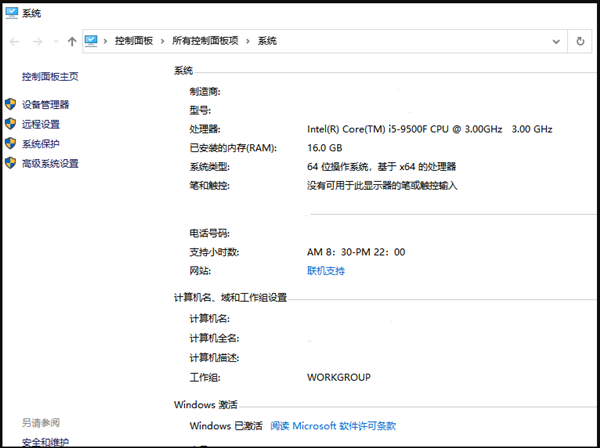Image resolution: width=600 pixels, height=448 pixels.
Task: Click the computer icon in the address bar
Action: [91, 41]
